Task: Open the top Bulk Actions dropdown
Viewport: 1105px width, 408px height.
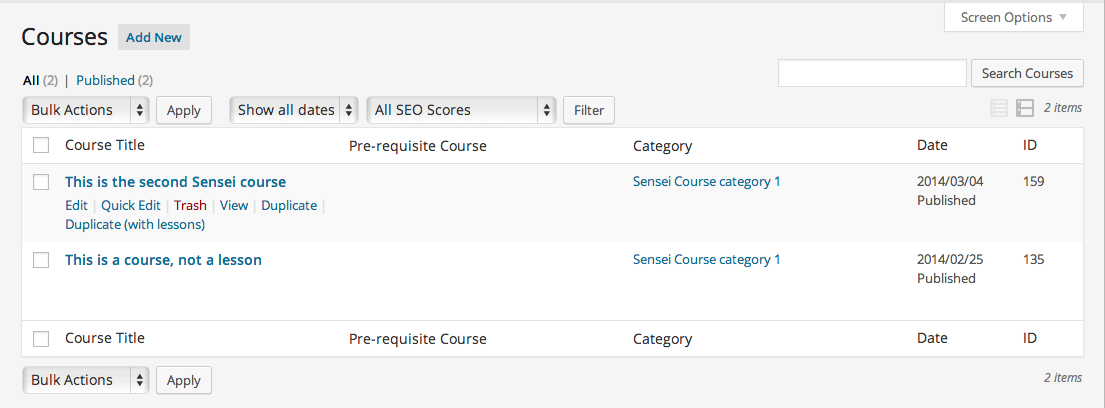Action: click(86, 110)
